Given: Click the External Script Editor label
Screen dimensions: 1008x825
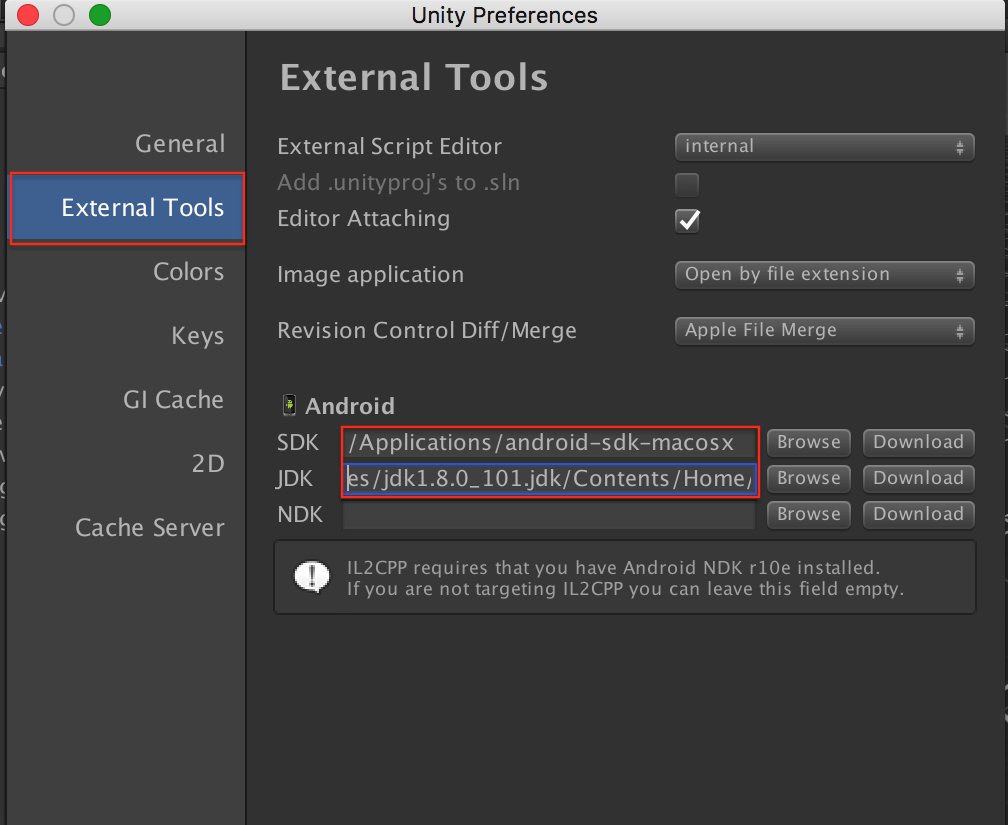Looking at the screenshot, I should point(390,147).
